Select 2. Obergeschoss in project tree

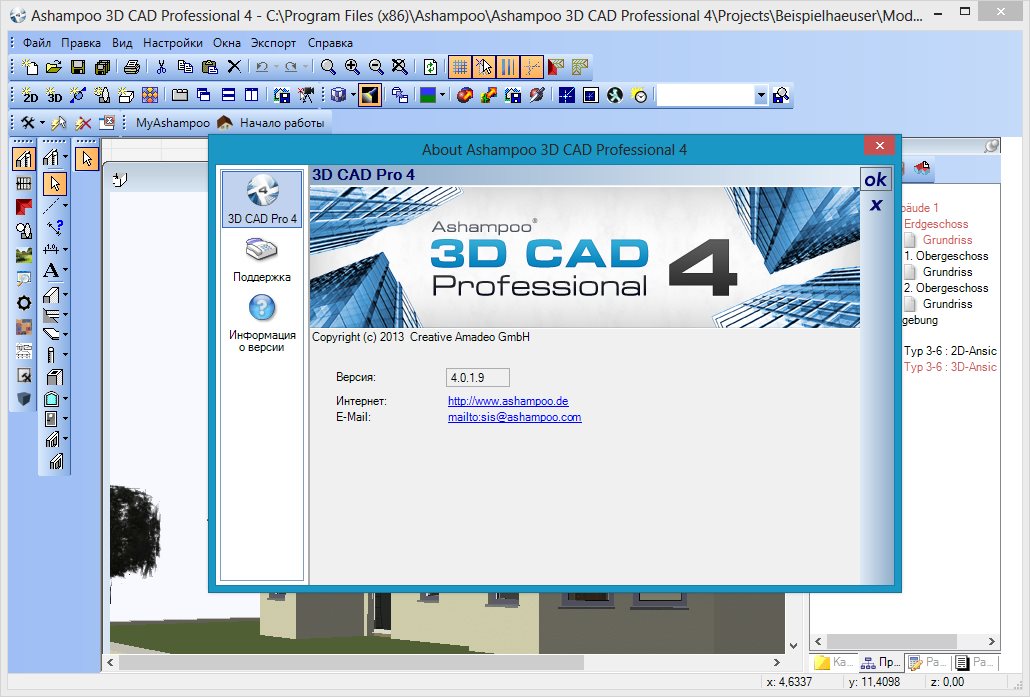tap(945, 288)
